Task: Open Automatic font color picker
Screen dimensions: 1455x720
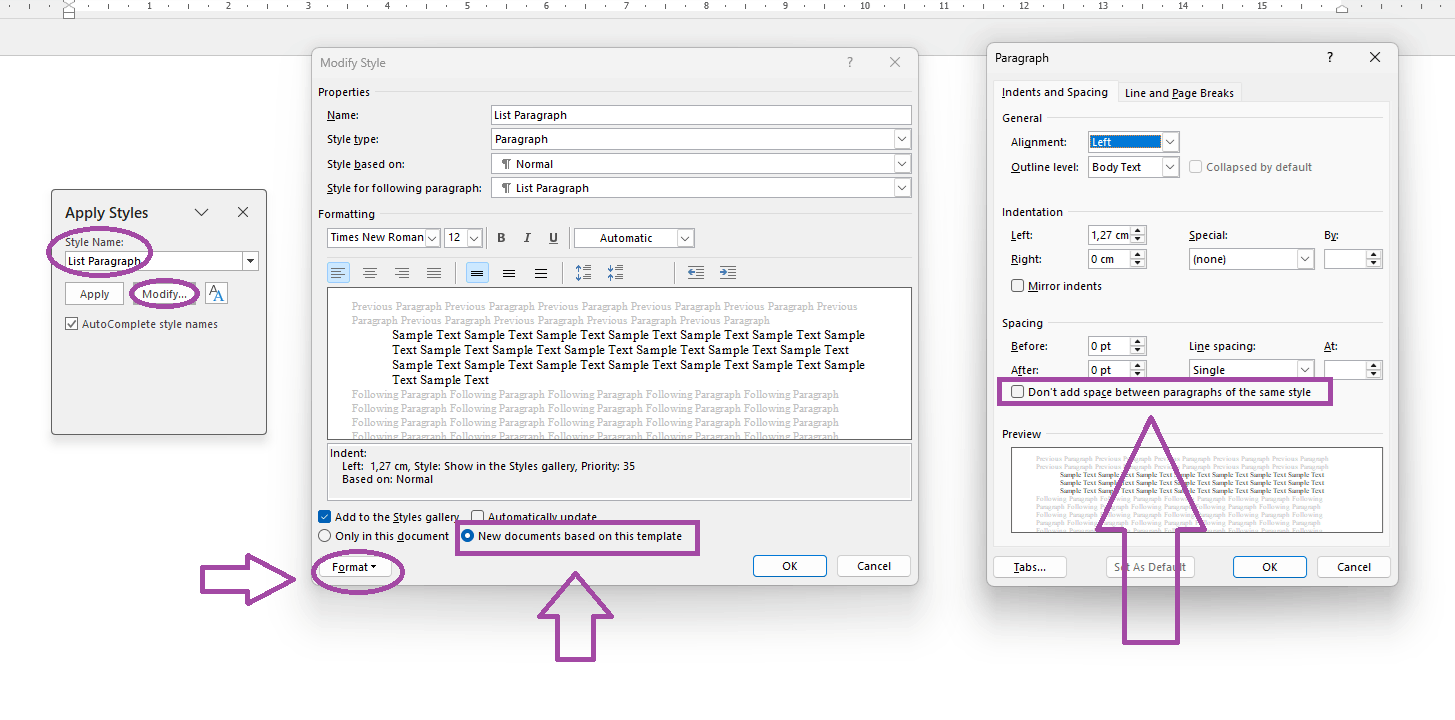Action: pyautogui.click(x=634, y=238)
